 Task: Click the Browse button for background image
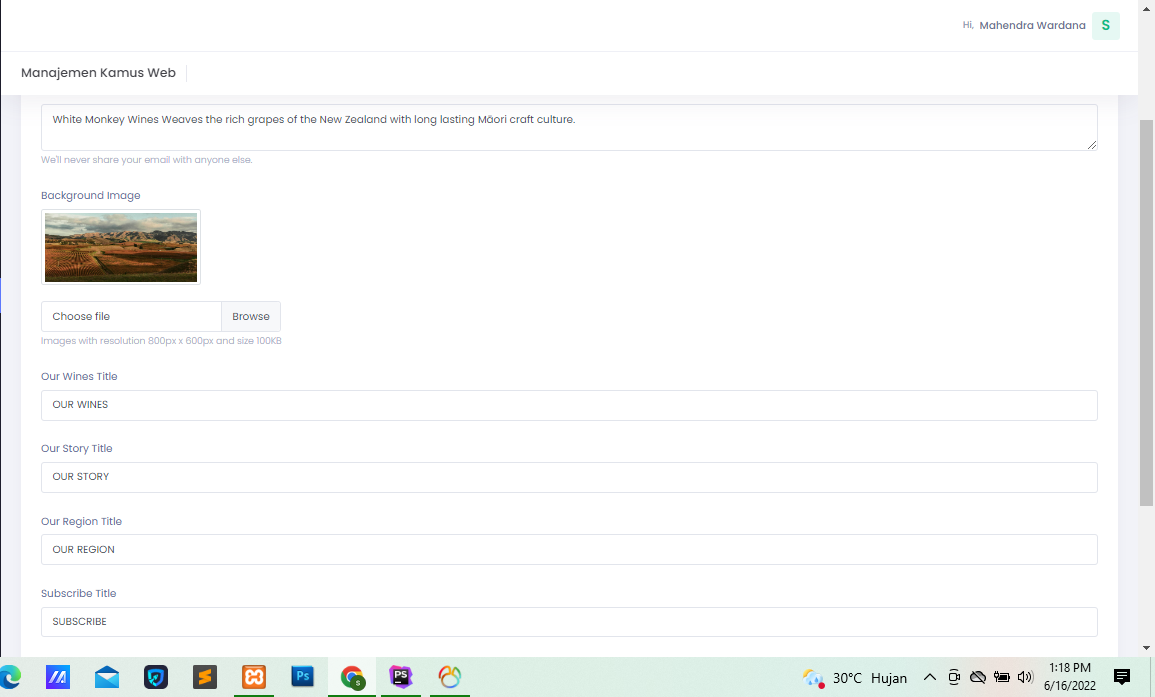tap(251, 316)
